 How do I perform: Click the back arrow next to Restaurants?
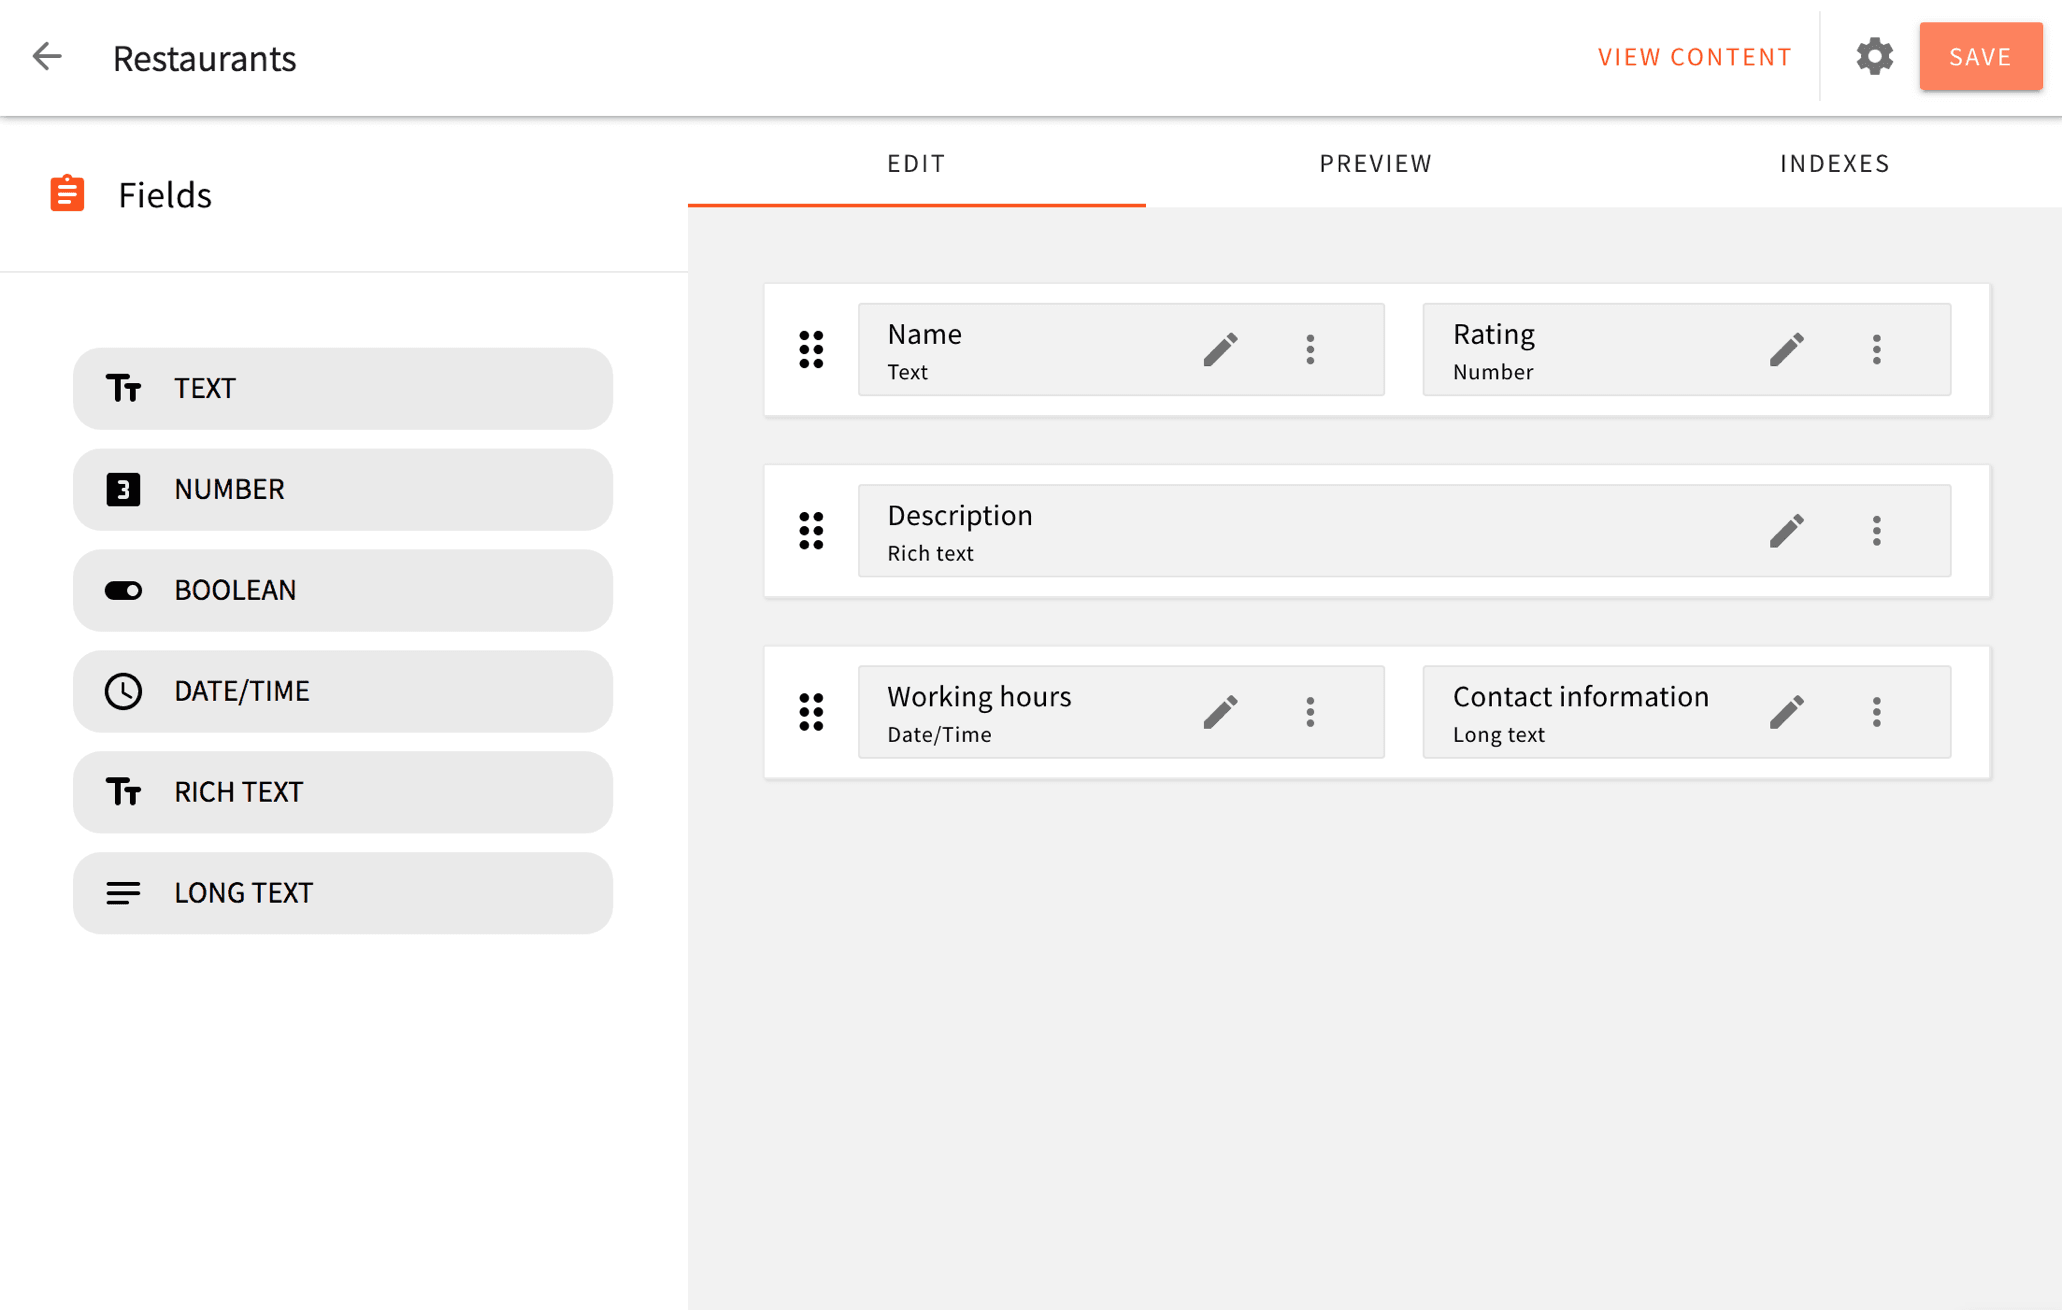click(47, 57)
